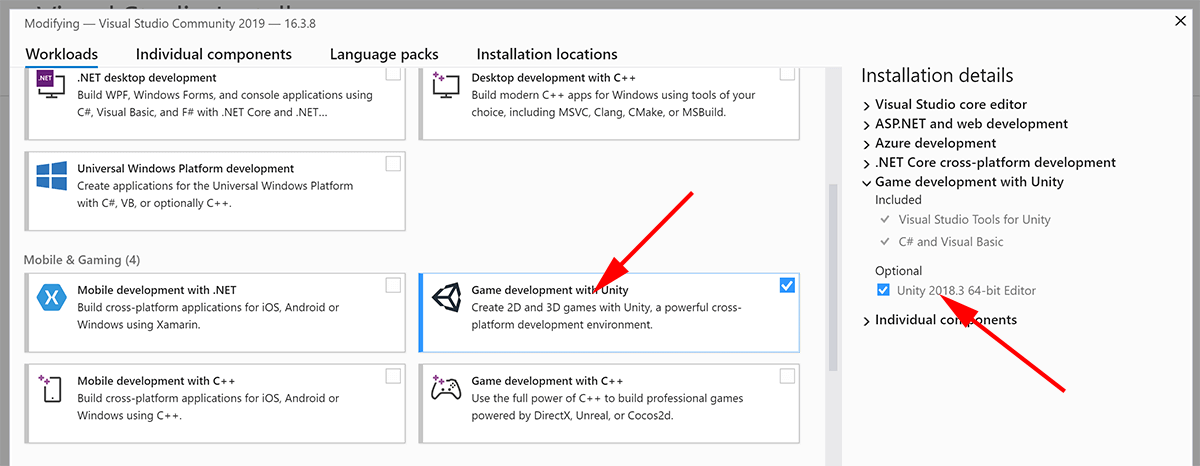The height and width of the screenshot is (466, 1200).
Task: Click the Visual Studio Tools for Unity item
Action: click(x=974, y=219)
